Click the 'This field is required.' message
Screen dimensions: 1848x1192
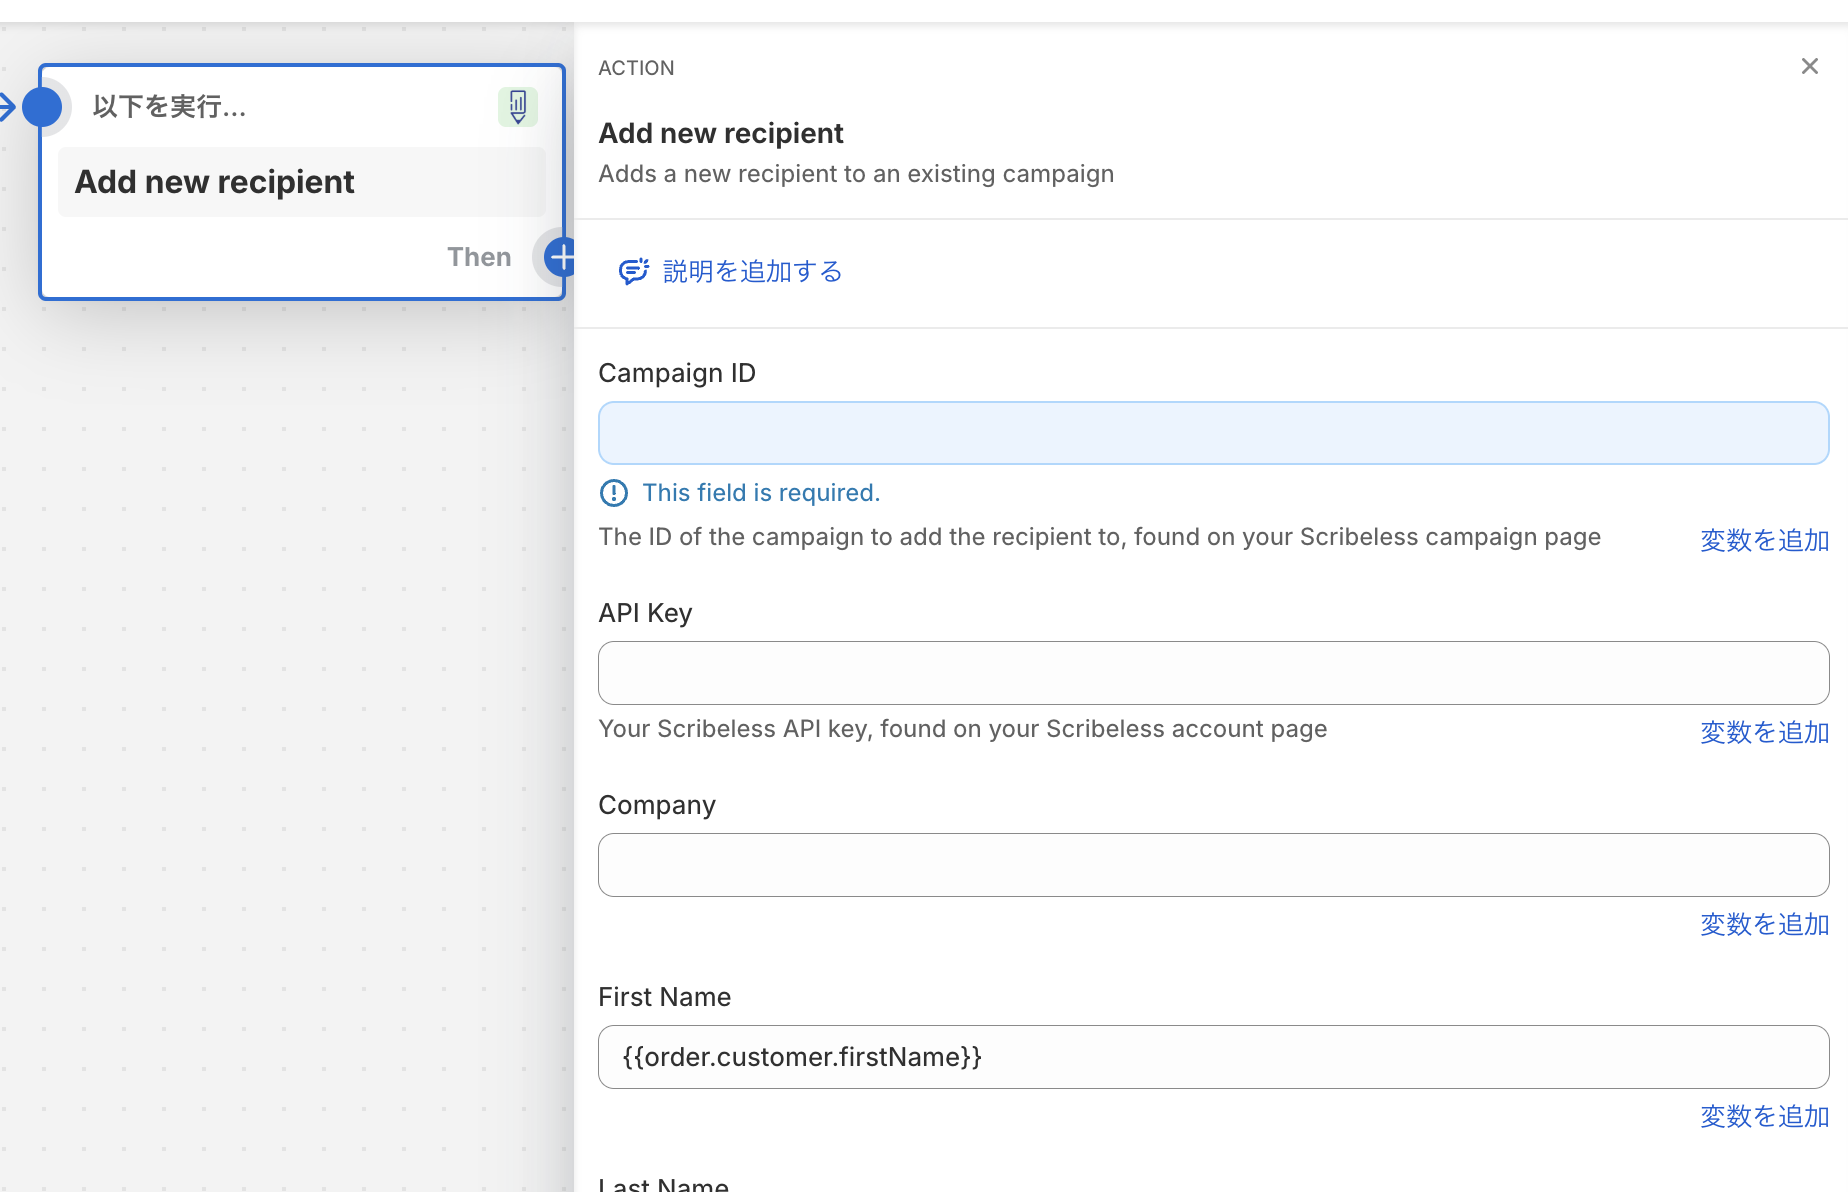[761, 493]
